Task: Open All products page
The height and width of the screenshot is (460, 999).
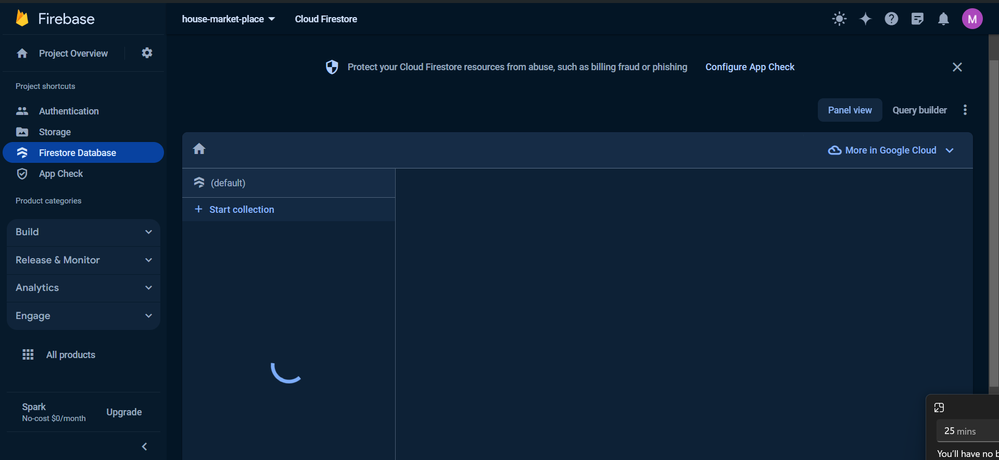Action: coord(70,355)
